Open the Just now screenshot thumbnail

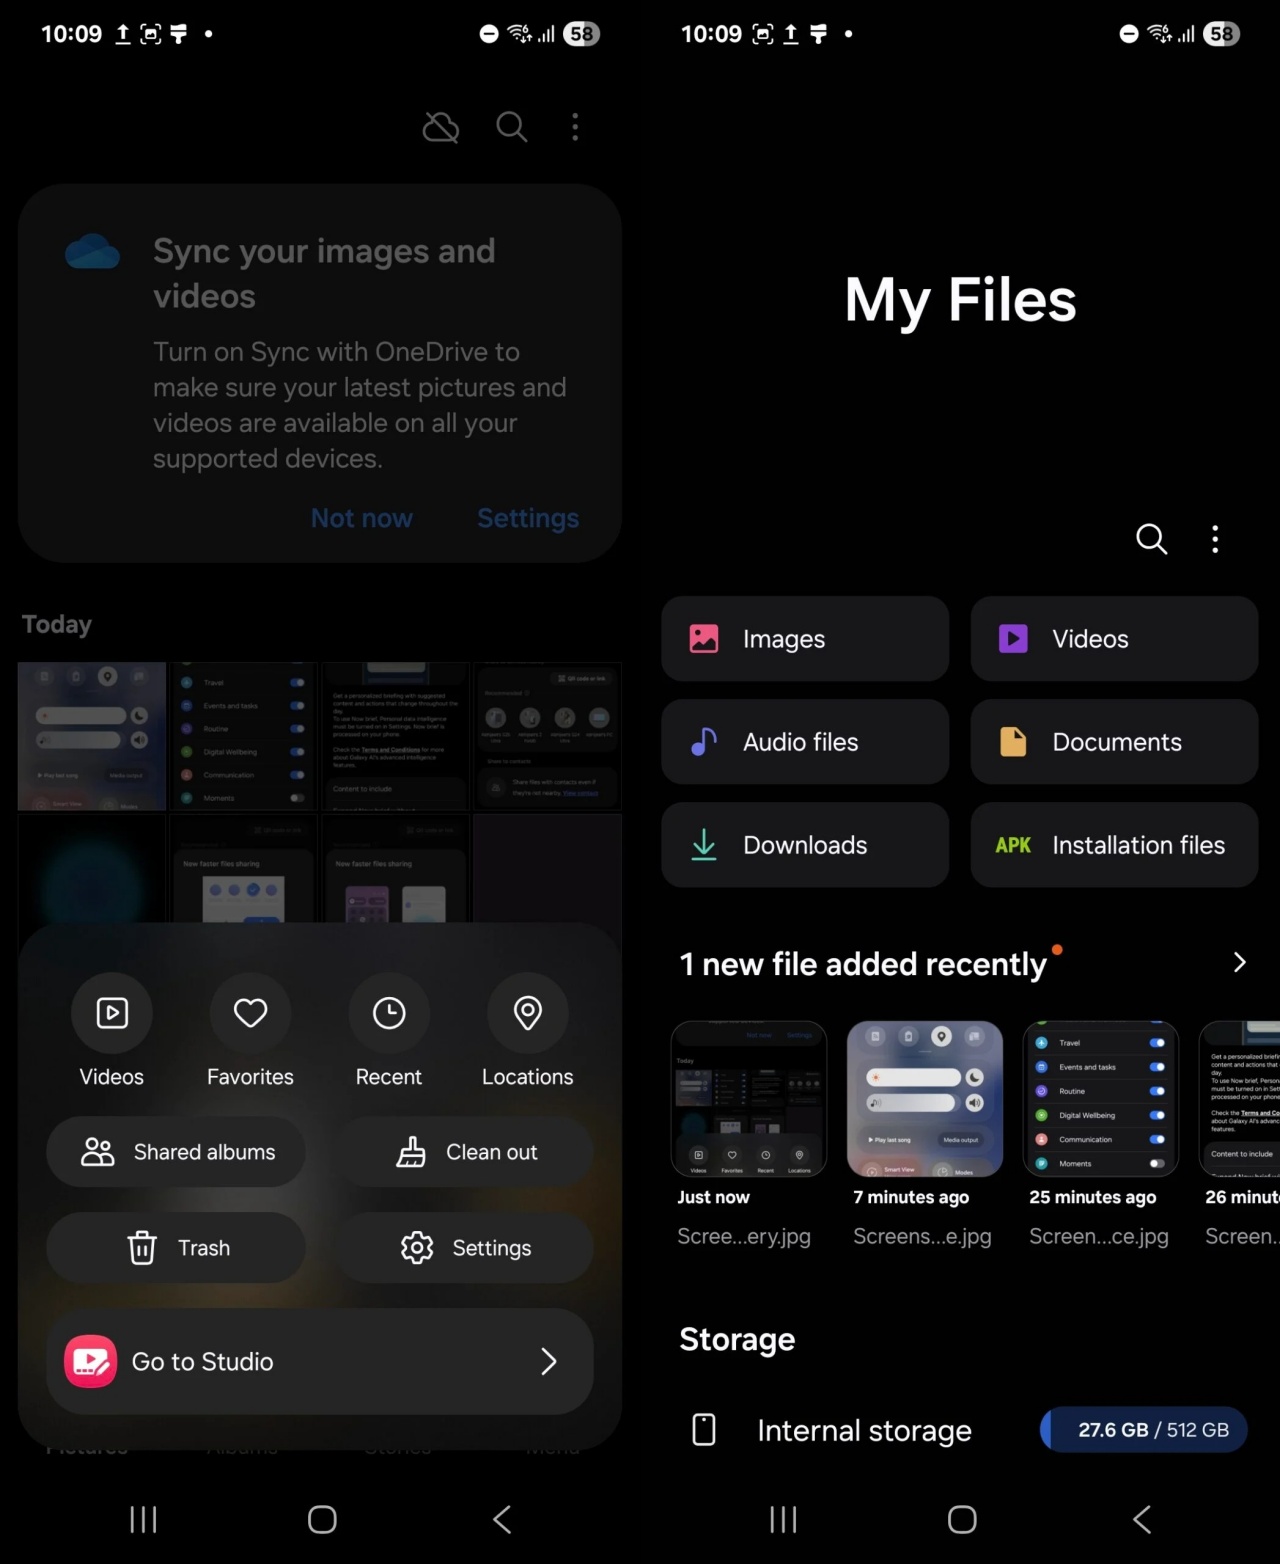point(749,1099)
